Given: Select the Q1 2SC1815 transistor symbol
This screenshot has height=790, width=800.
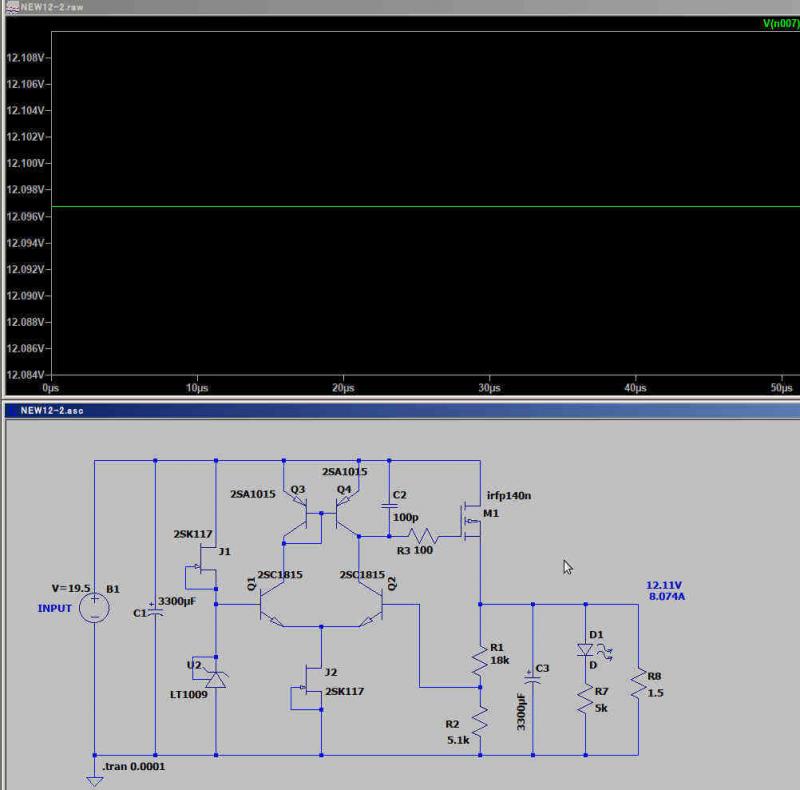Looking at the screenshot, I should 268,605.
